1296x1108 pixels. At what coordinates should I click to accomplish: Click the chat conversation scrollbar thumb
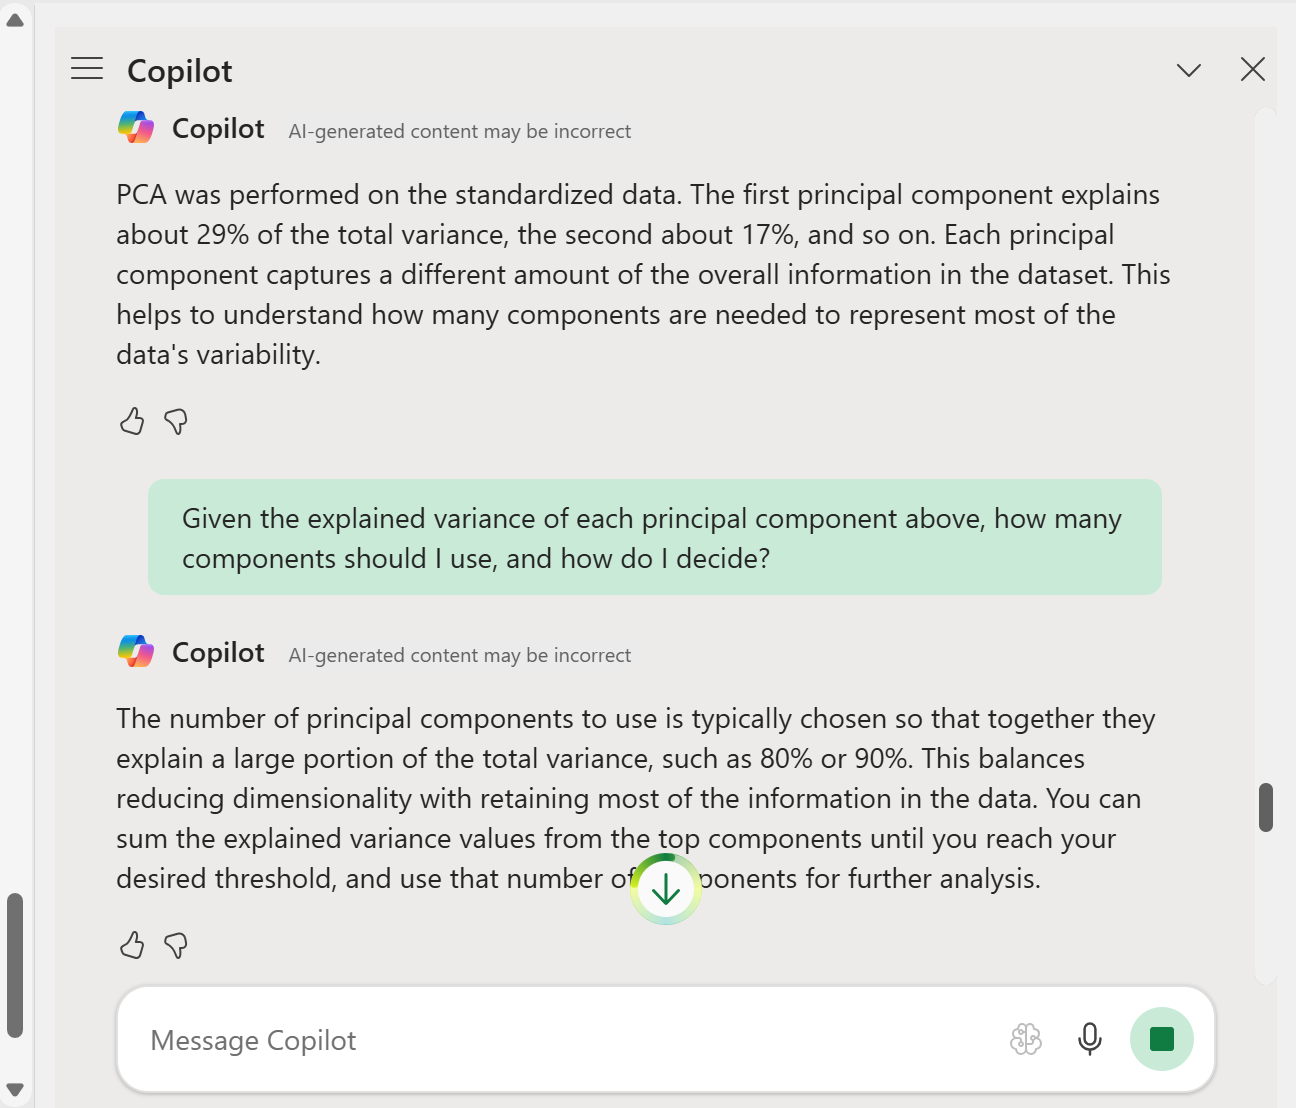[1266, 807]
